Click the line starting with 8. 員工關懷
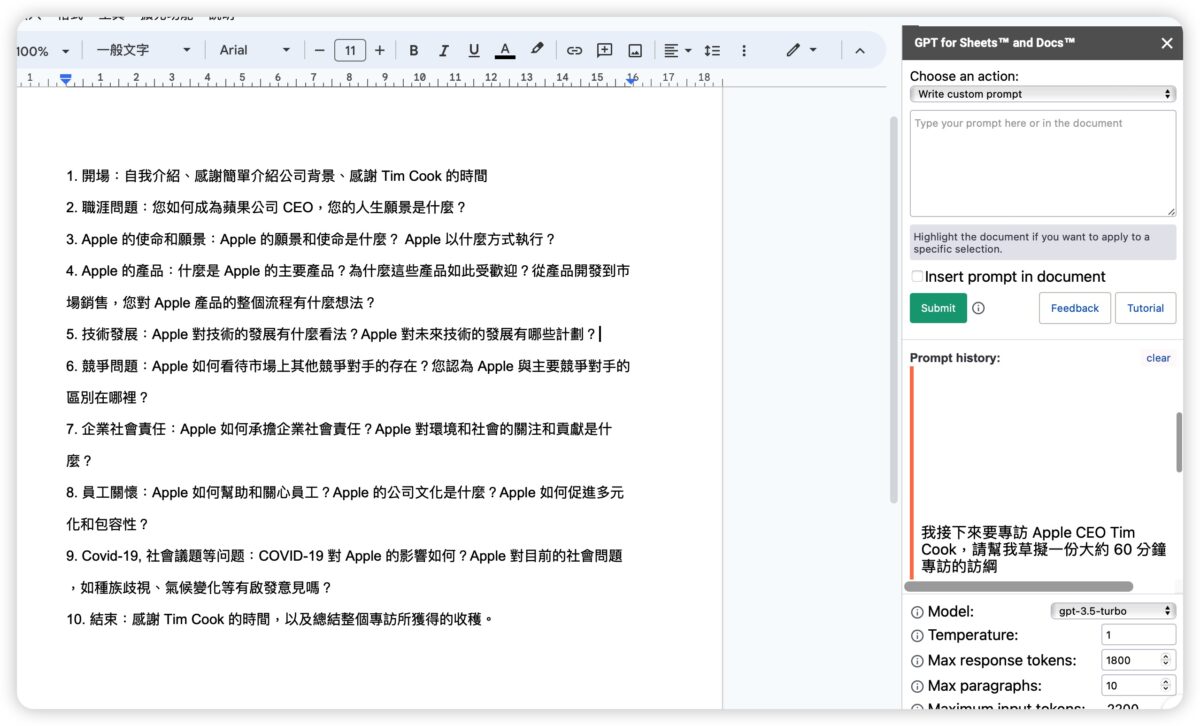The height and width of the screenshot is (726, 1200). (346, 493)
